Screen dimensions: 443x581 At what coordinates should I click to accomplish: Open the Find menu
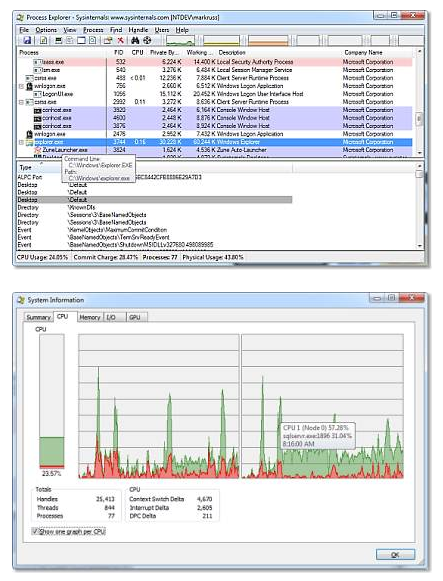116,30
